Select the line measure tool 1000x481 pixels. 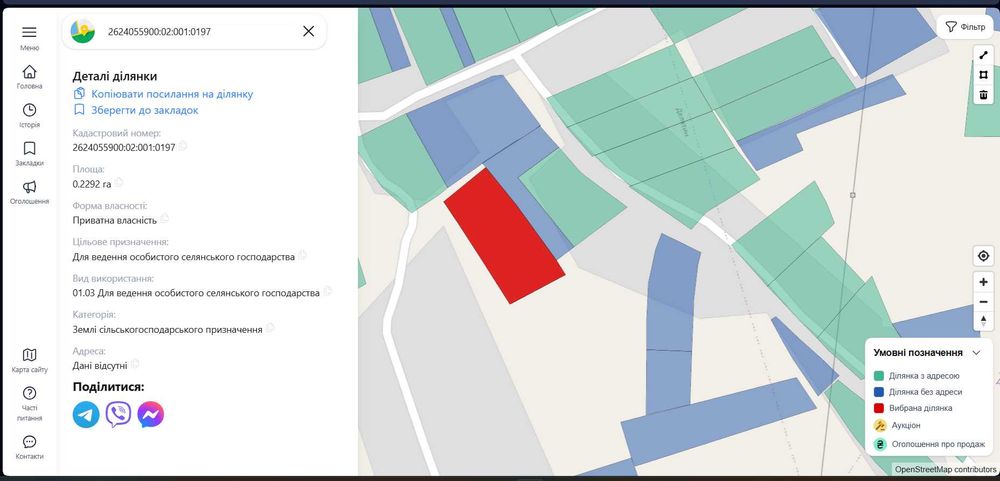pos(983,56)
